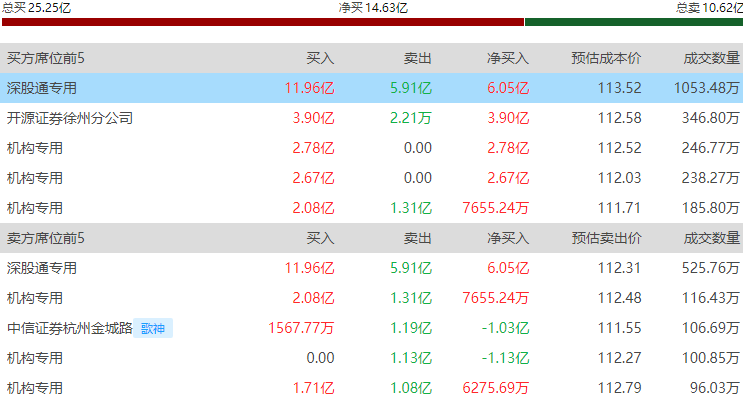Screen dimensions: 743x397
Task: Select estimated sell price 112.27
Action: (x=619, y=358)
